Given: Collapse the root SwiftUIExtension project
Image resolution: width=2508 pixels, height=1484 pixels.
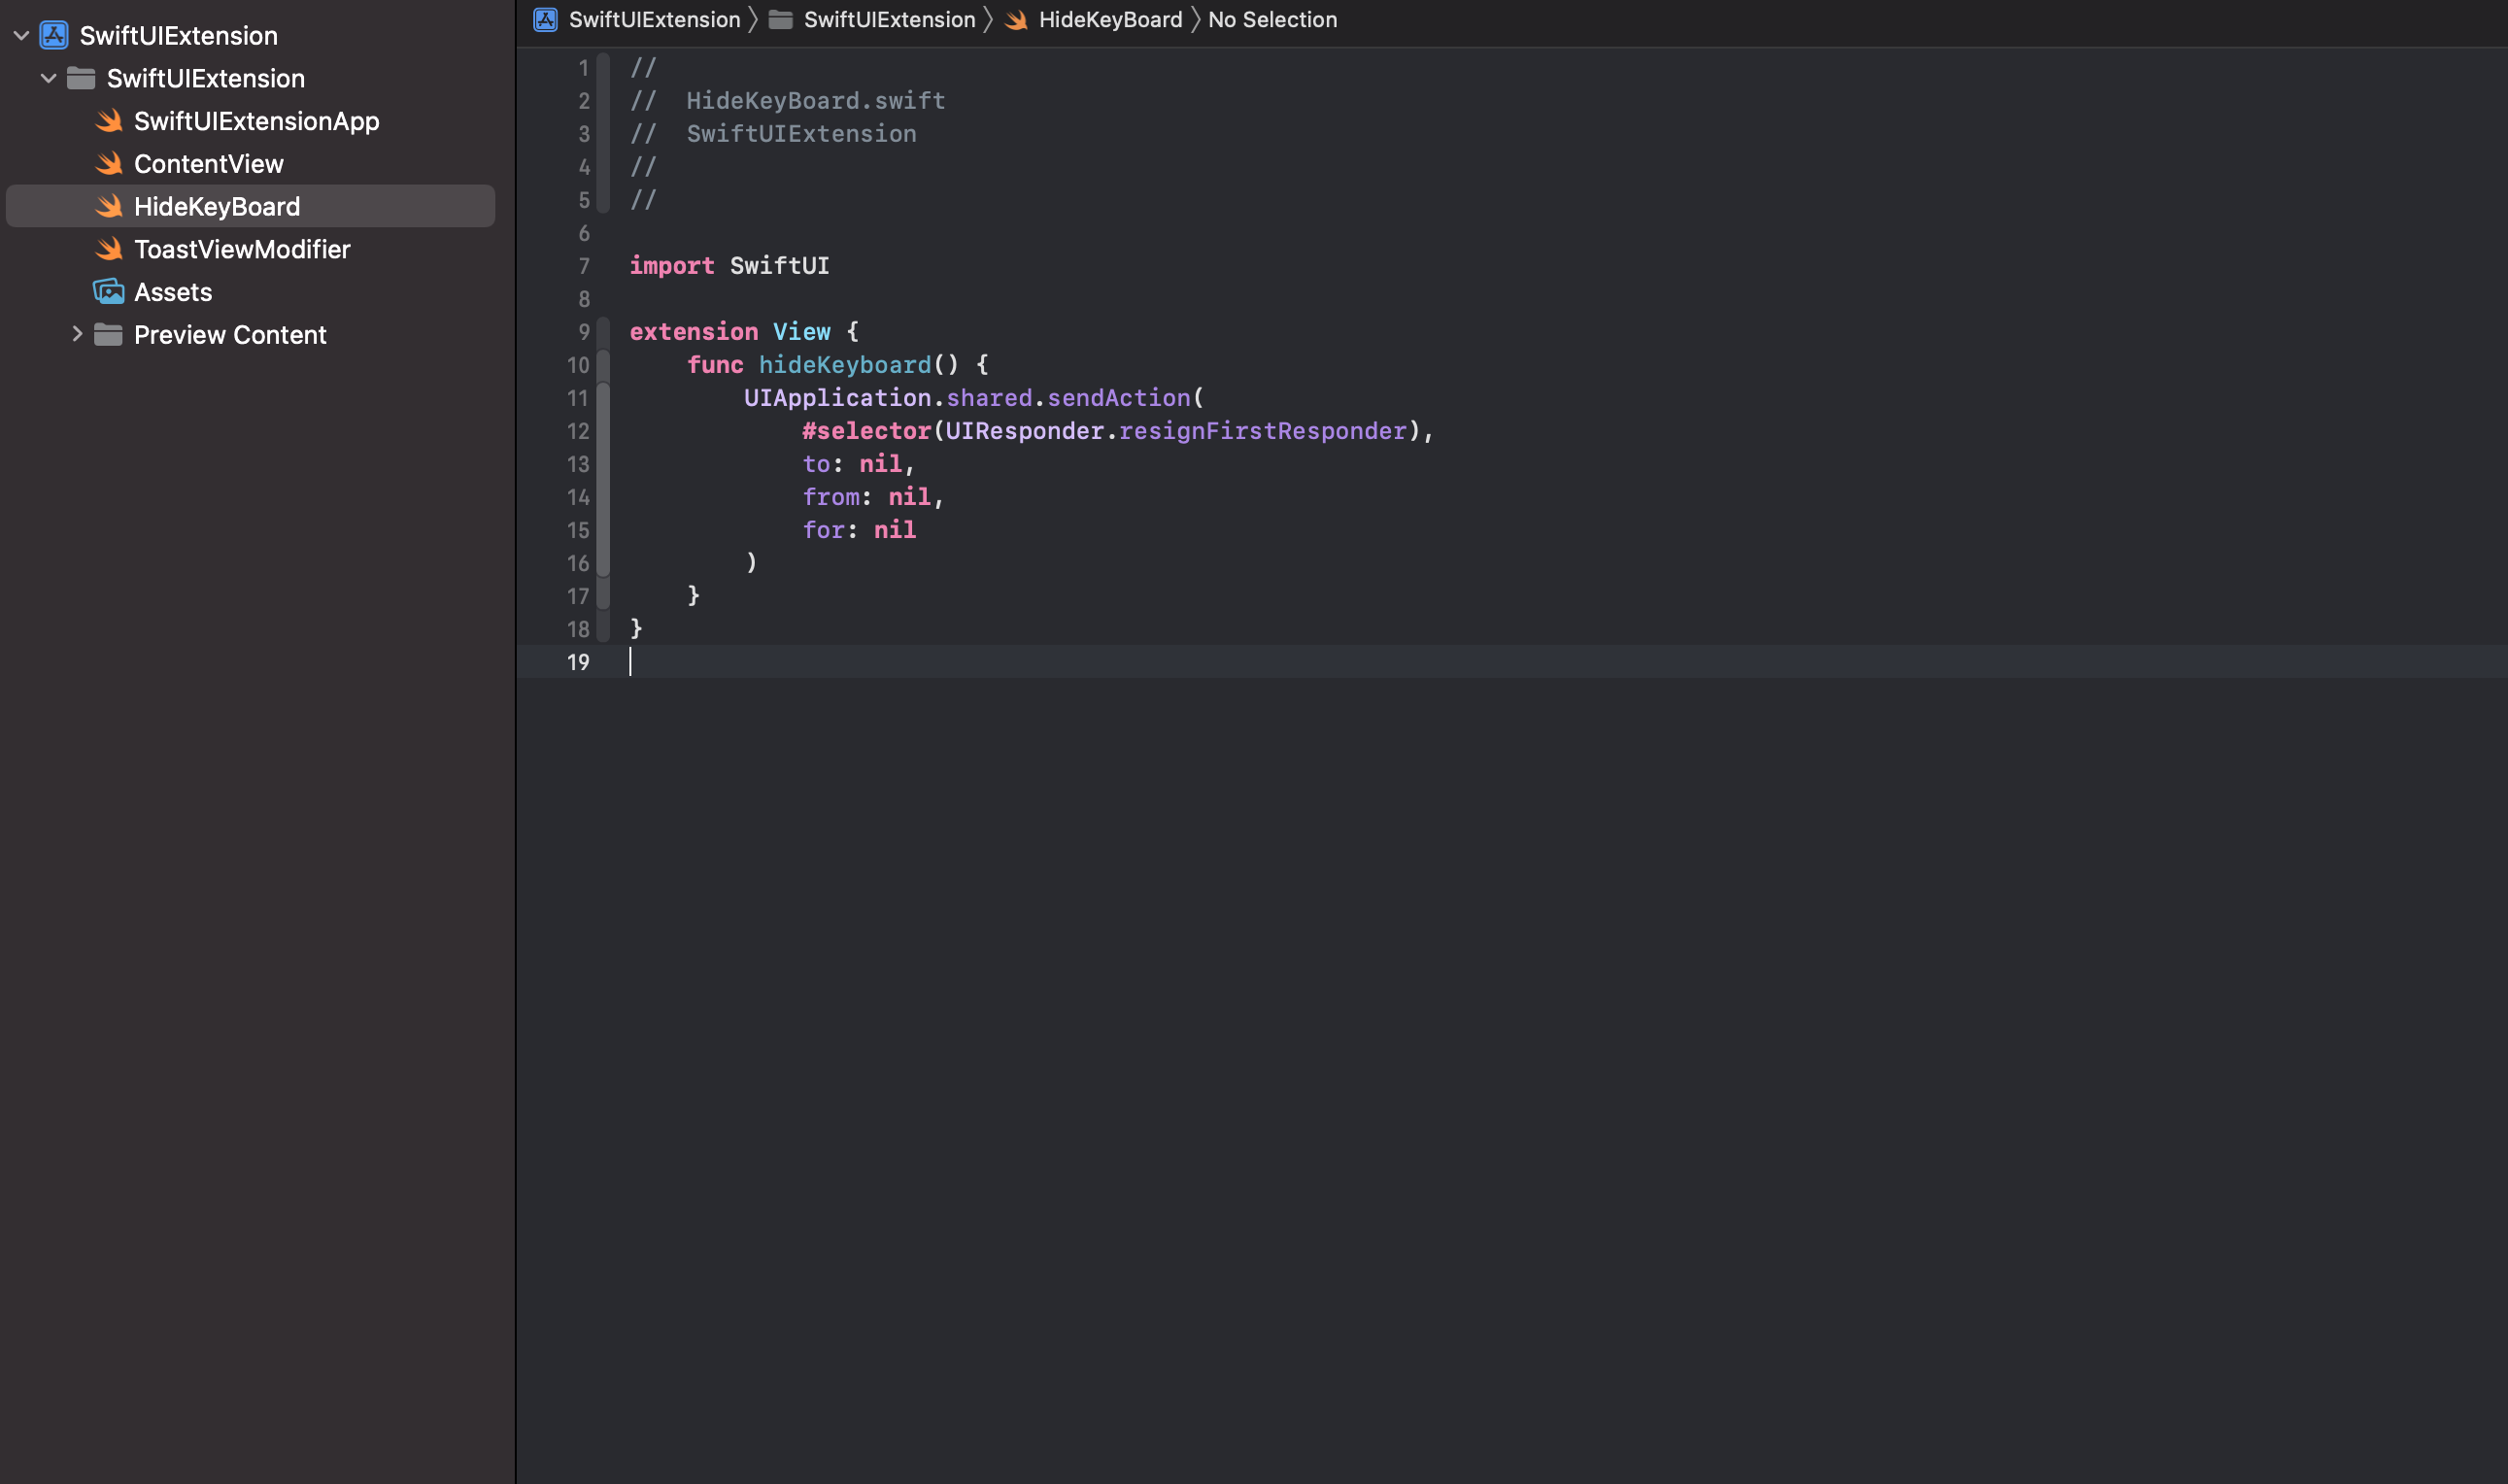Looking at the screenshot, I should [x=21, y=36].
